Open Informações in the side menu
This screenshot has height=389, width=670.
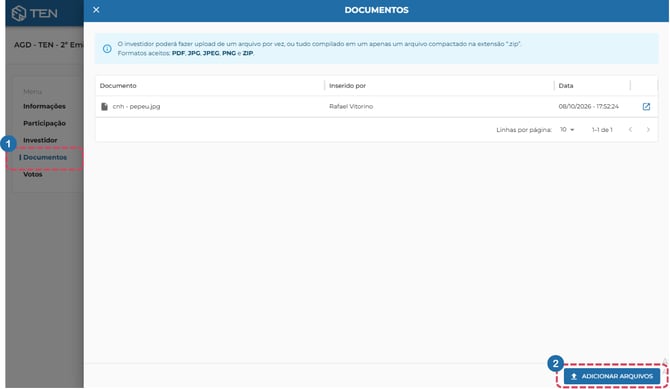point(44,106)
